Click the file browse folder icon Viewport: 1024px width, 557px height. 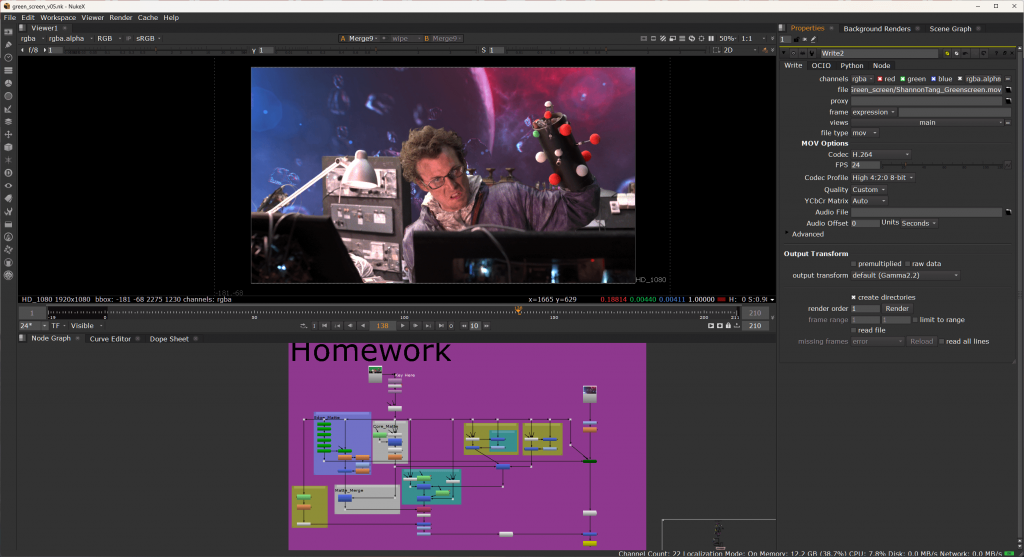click(x=1008, y=89)
